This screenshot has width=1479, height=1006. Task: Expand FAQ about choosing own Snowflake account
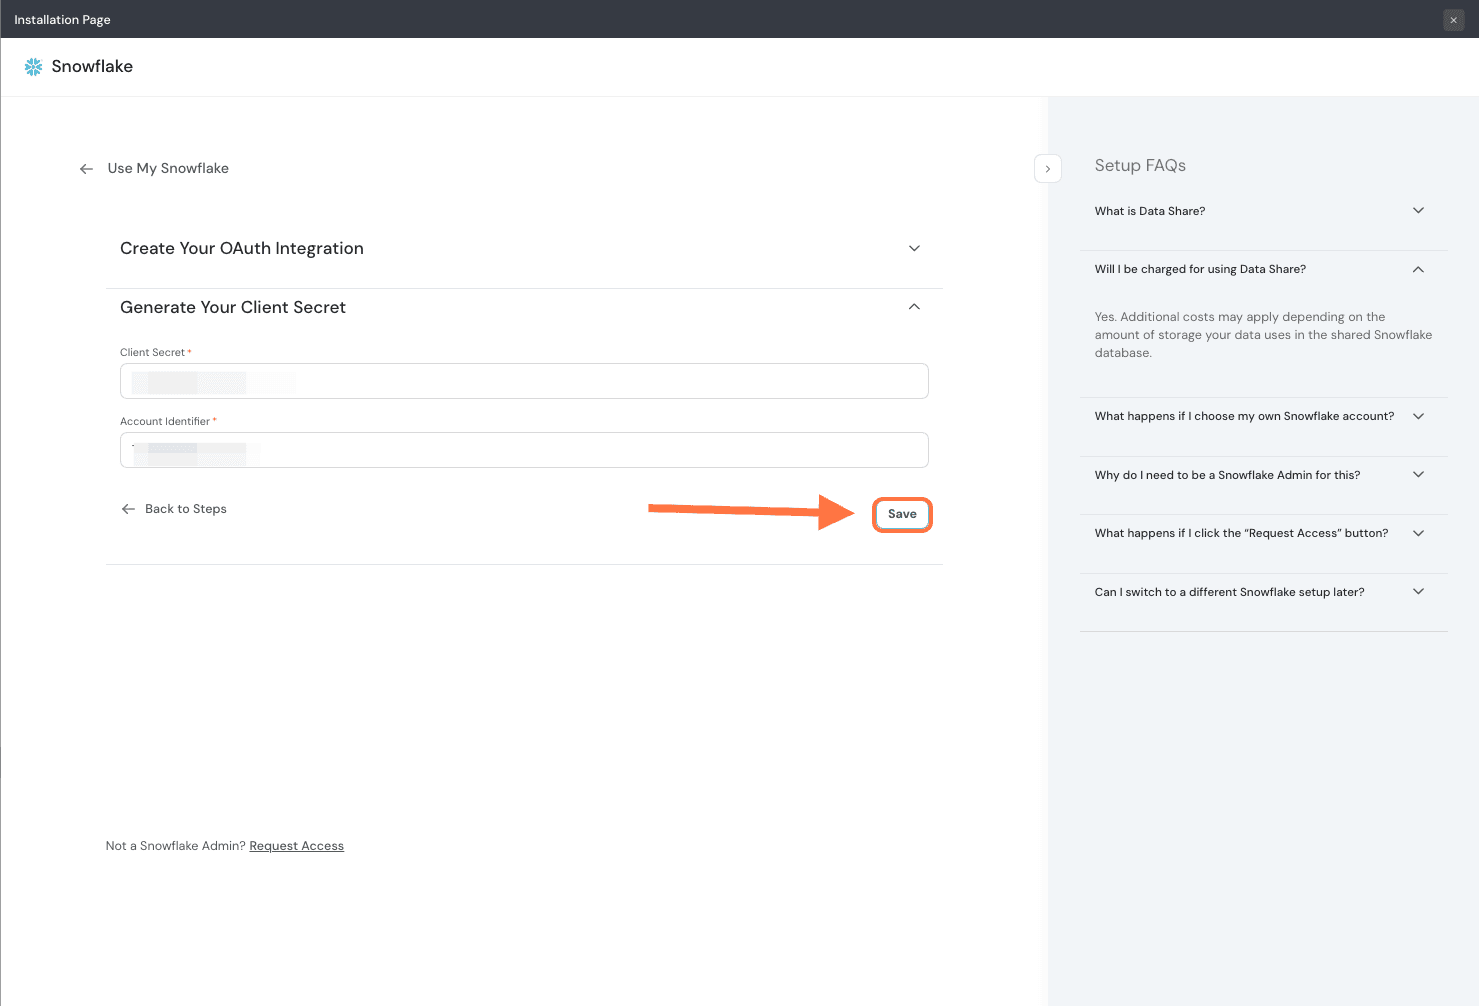pyautogui.click(x=1417, y=416)
